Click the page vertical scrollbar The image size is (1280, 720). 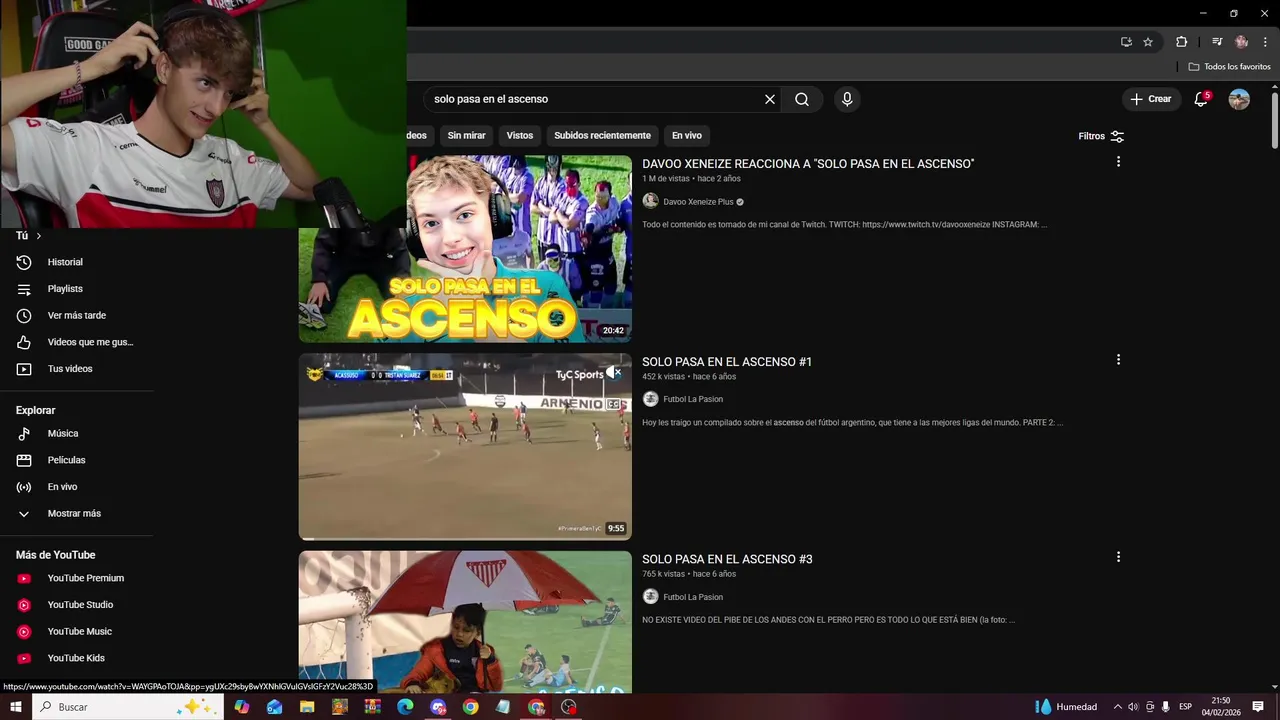point(1275,120)
